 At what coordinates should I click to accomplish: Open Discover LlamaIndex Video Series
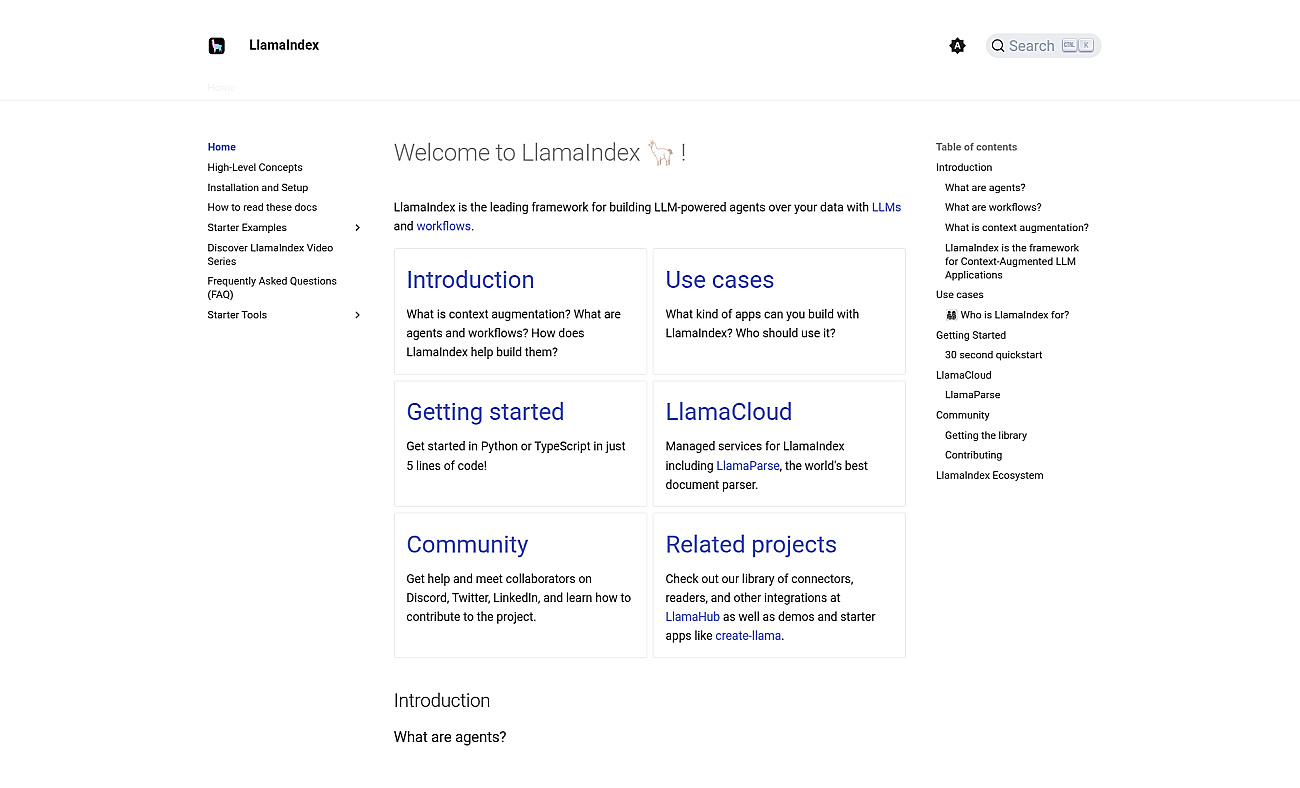pos(270,254)
